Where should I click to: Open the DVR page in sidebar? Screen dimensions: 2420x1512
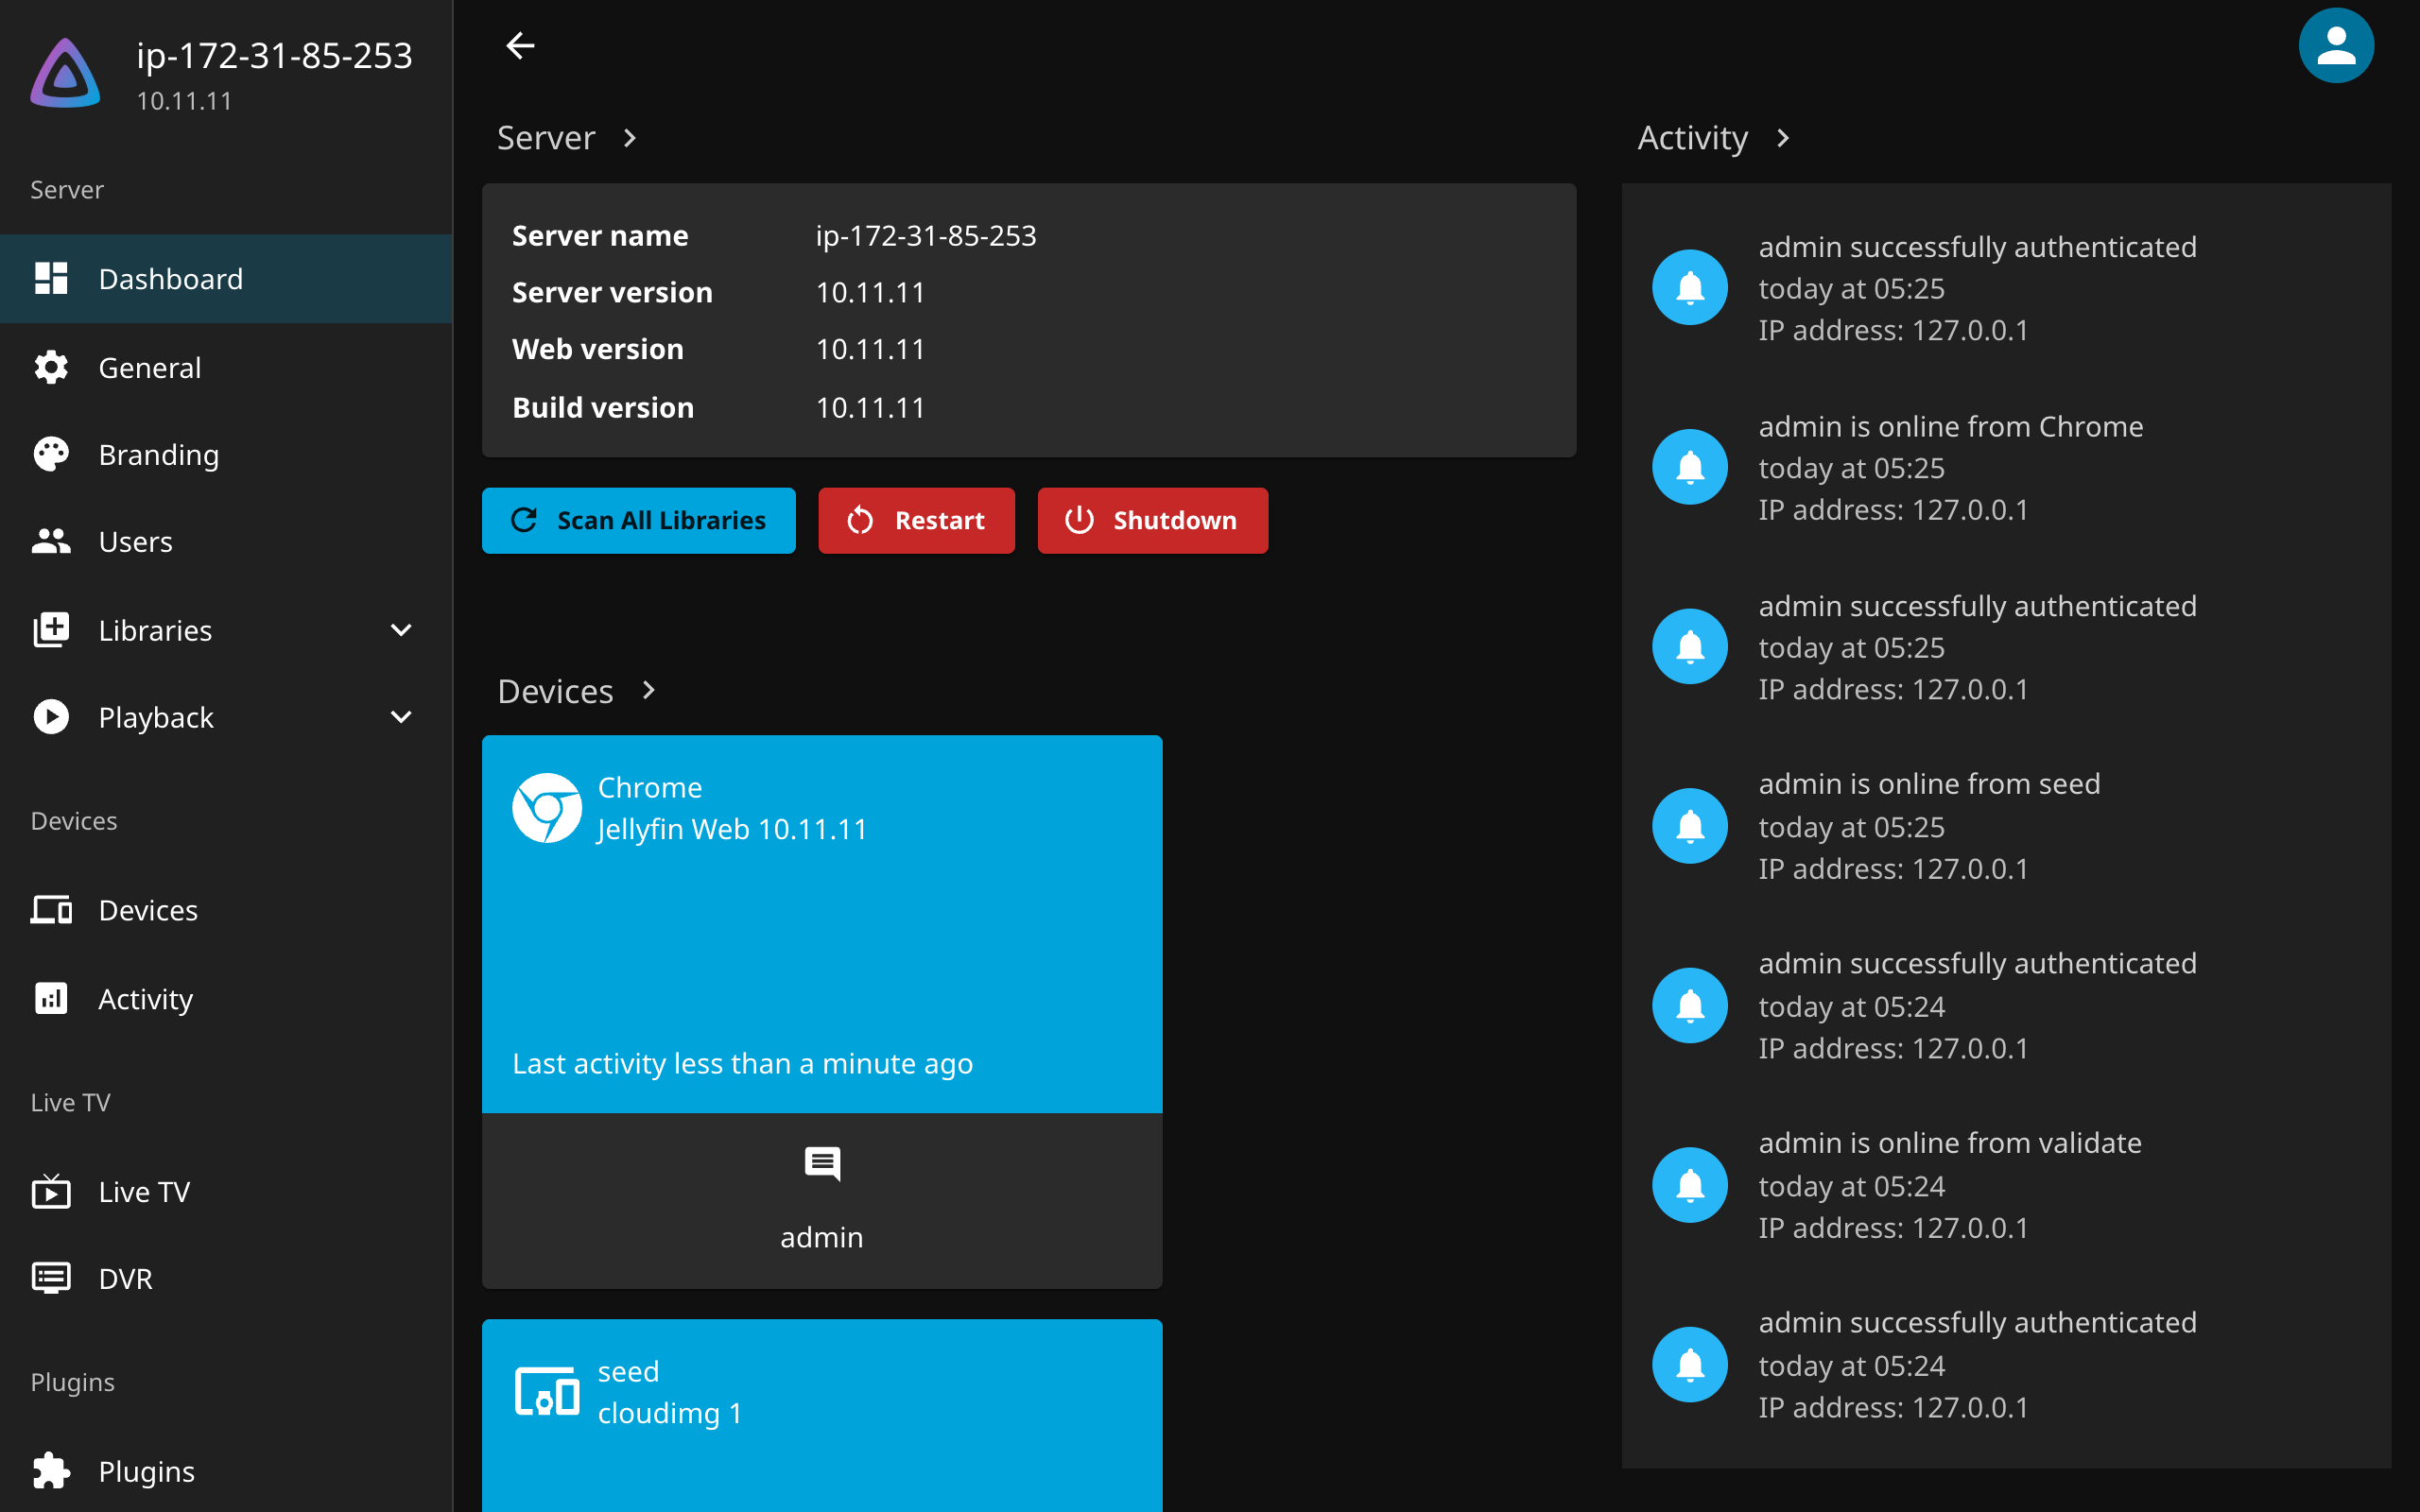226,1278
